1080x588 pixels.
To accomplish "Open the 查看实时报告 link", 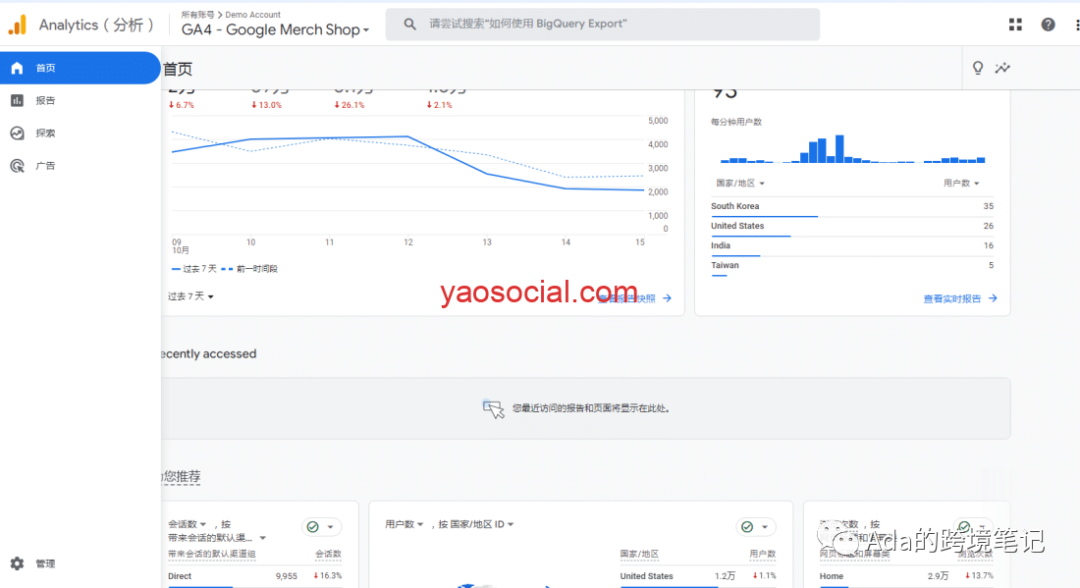I will coord(960,299).
